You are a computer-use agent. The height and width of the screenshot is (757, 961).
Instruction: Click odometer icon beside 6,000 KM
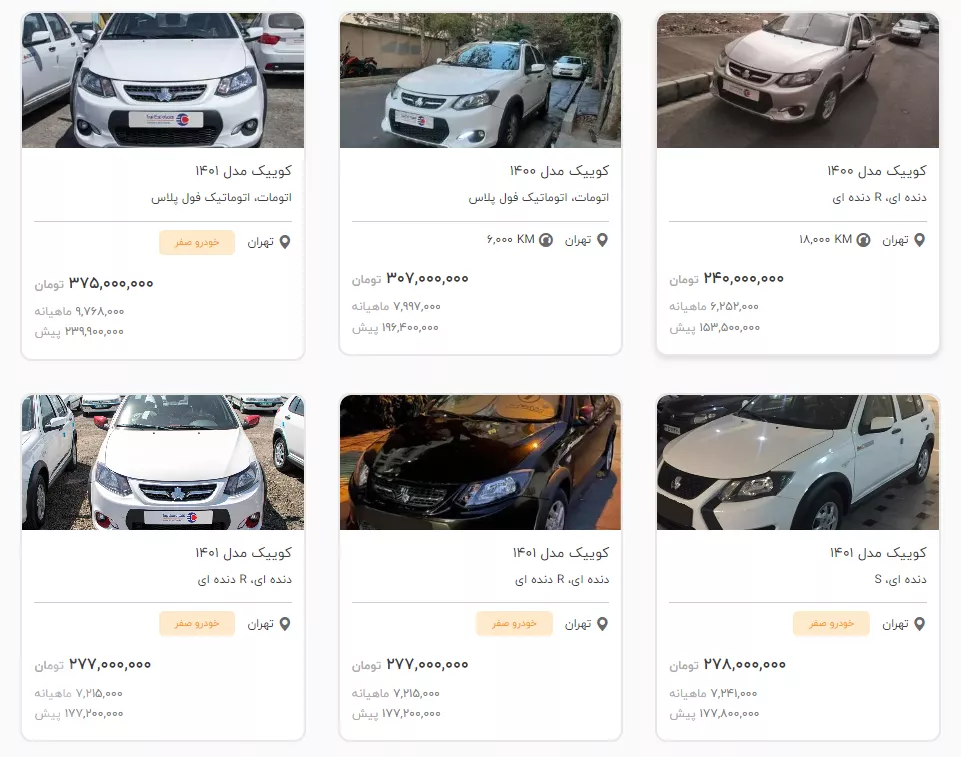[x=545, y=240]
